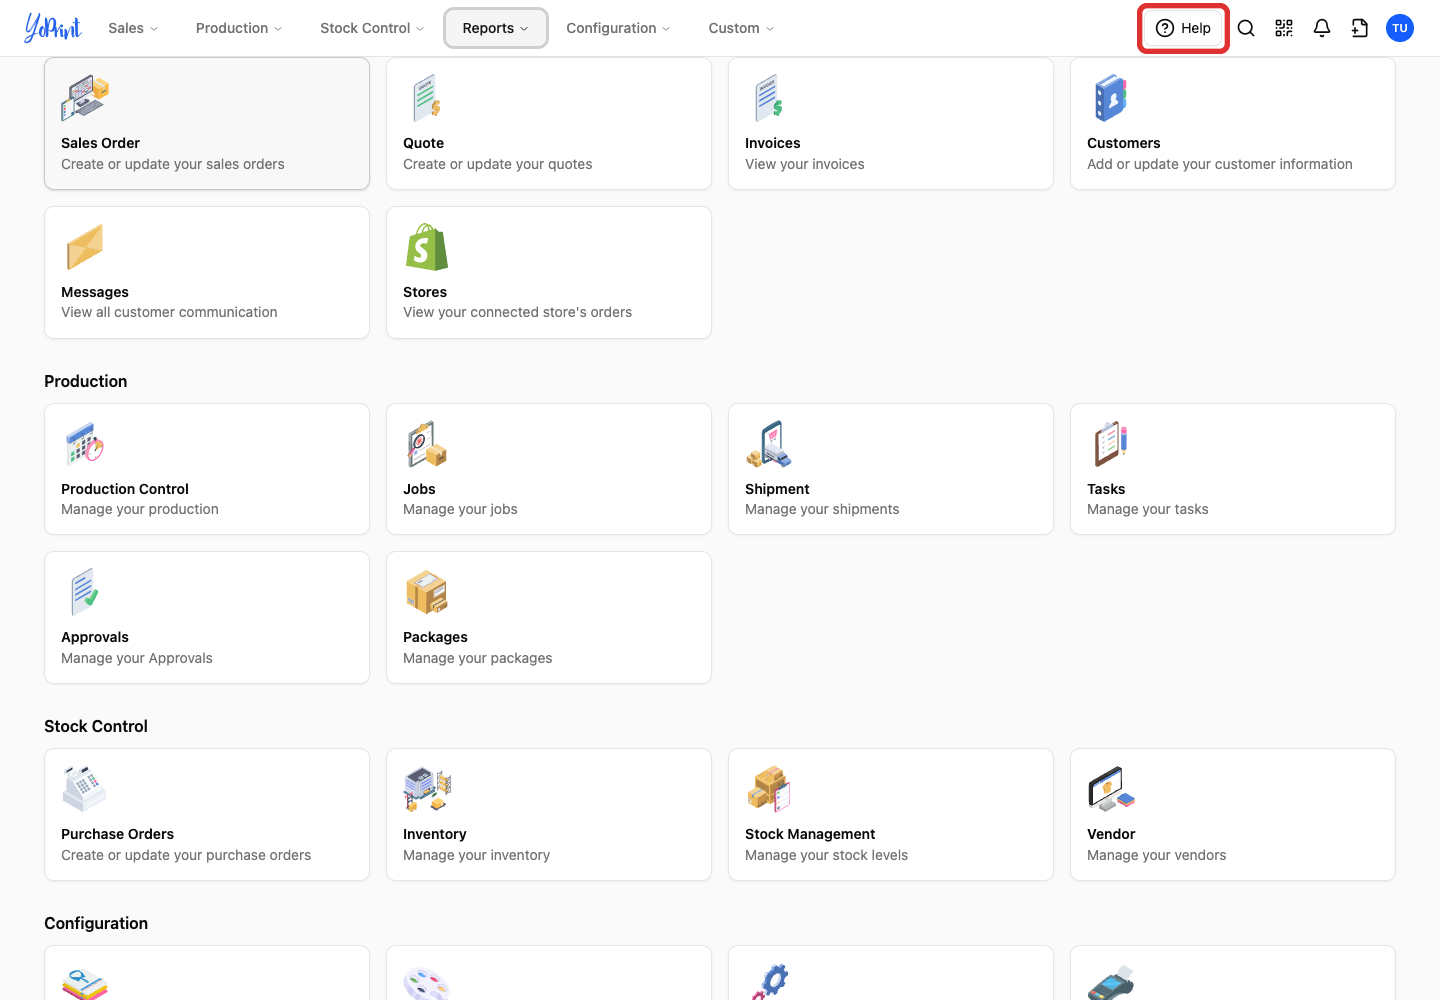Expand the Stock Control dropdown menu
Viewport: 1440px width, 1000px height.
coord(372,28)
